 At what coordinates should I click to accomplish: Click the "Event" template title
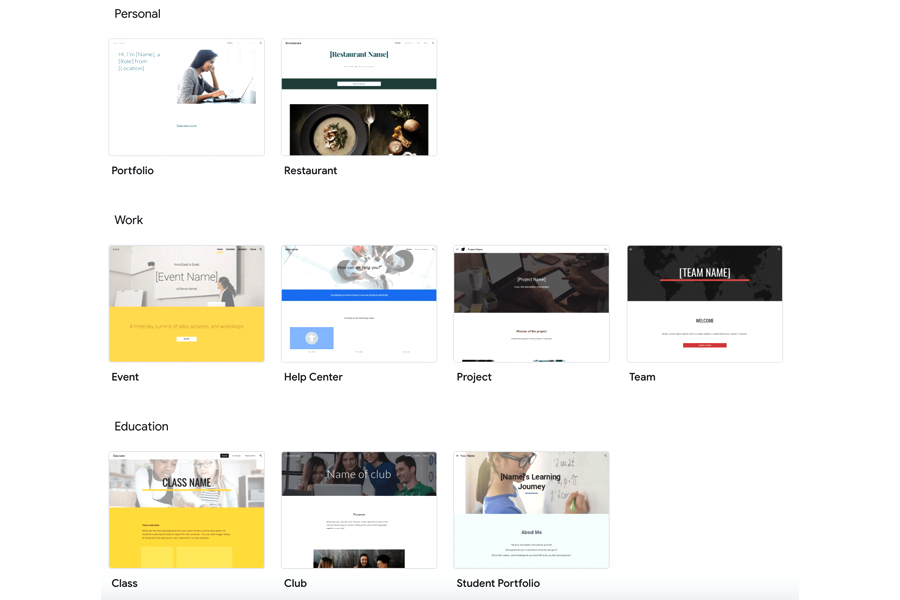coord(125,377)
